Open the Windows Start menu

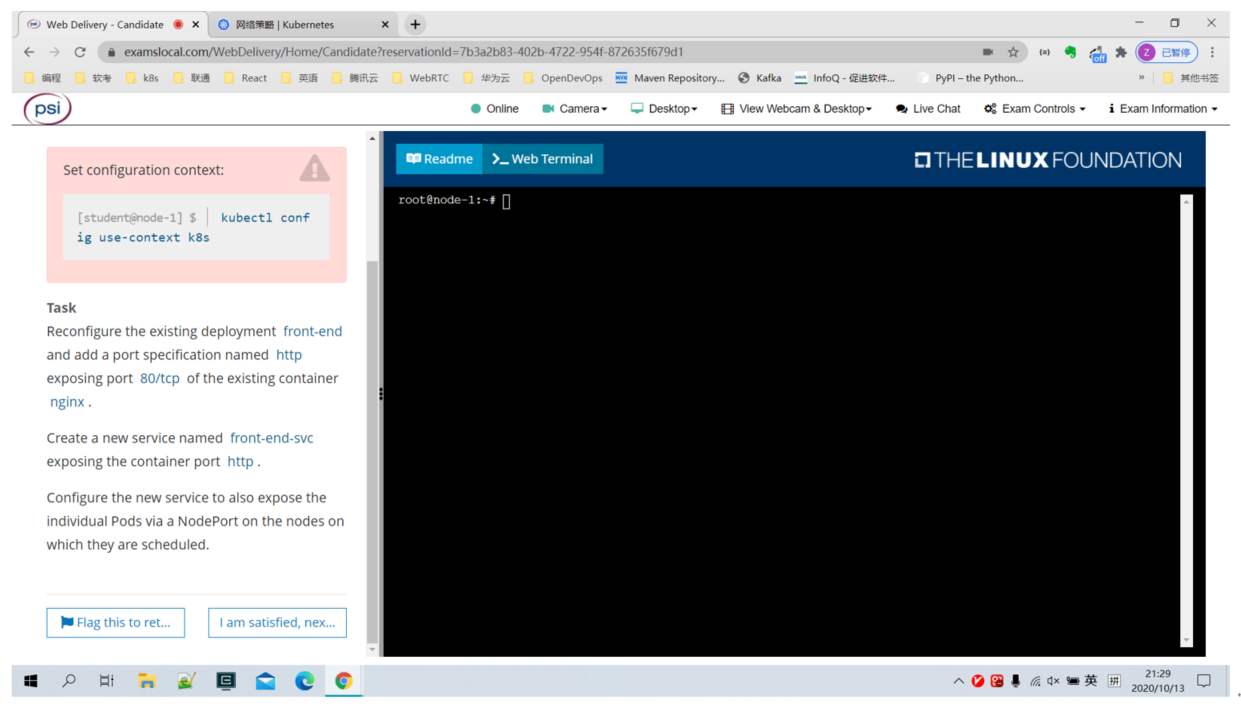point(31,681)
